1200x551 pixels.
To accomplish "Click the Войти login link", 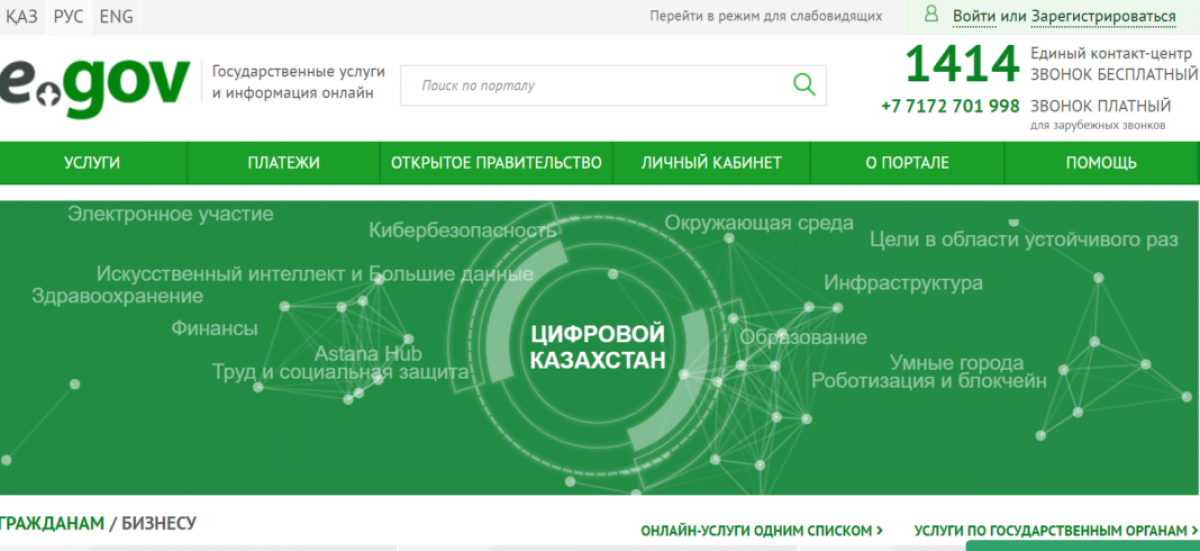I will click(x=973, y=16).
